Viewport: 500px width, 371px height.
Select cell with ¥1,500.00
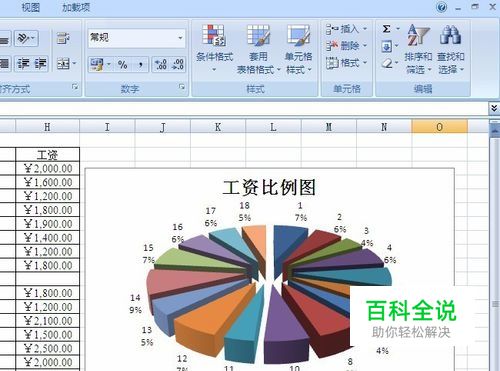coord(47,334)
